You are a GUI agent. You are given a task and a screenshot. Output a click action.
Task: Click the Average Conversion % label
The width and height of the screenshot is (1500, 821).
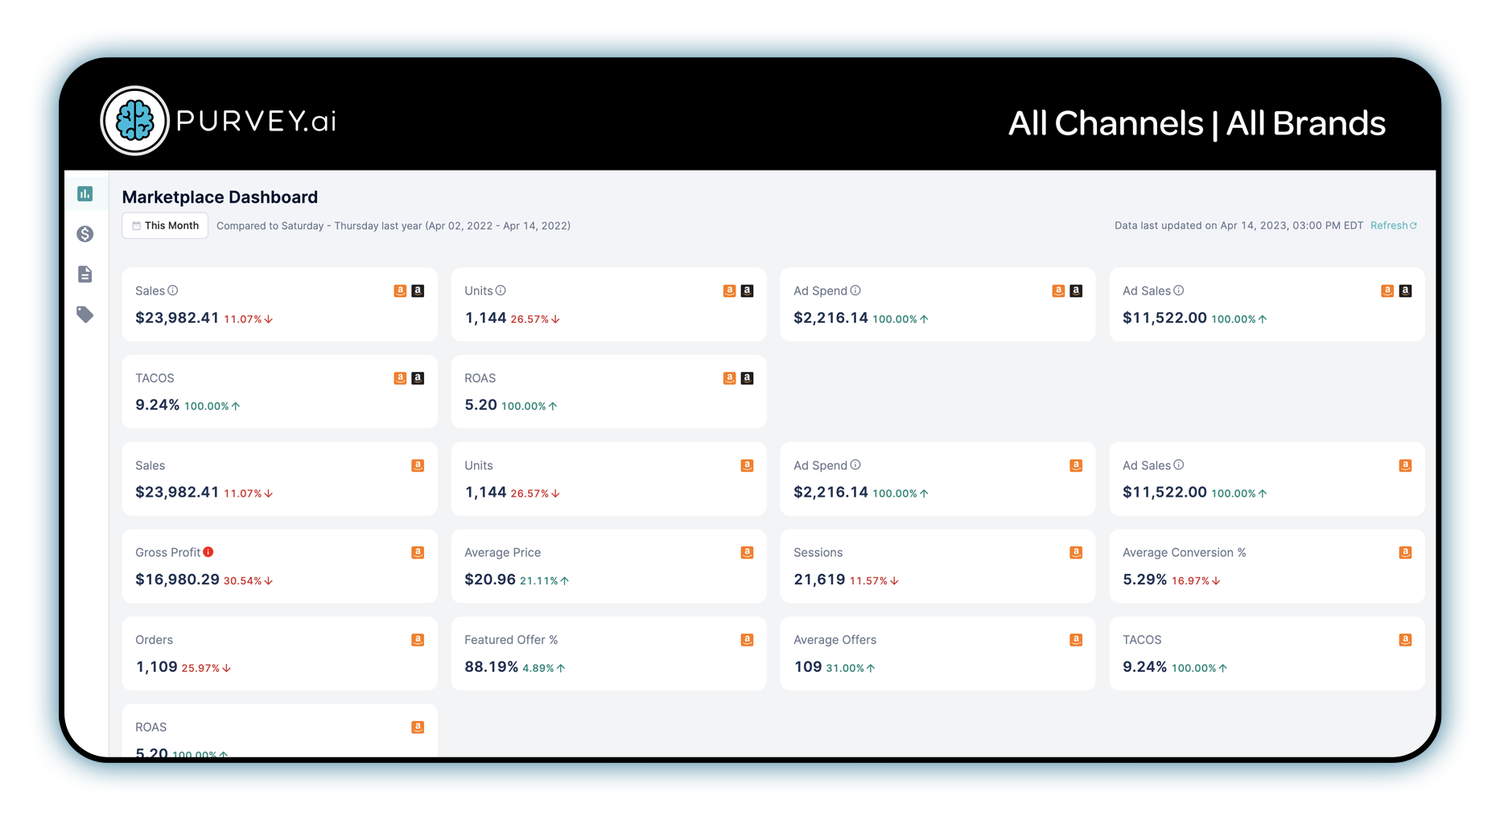(1184, 552)
